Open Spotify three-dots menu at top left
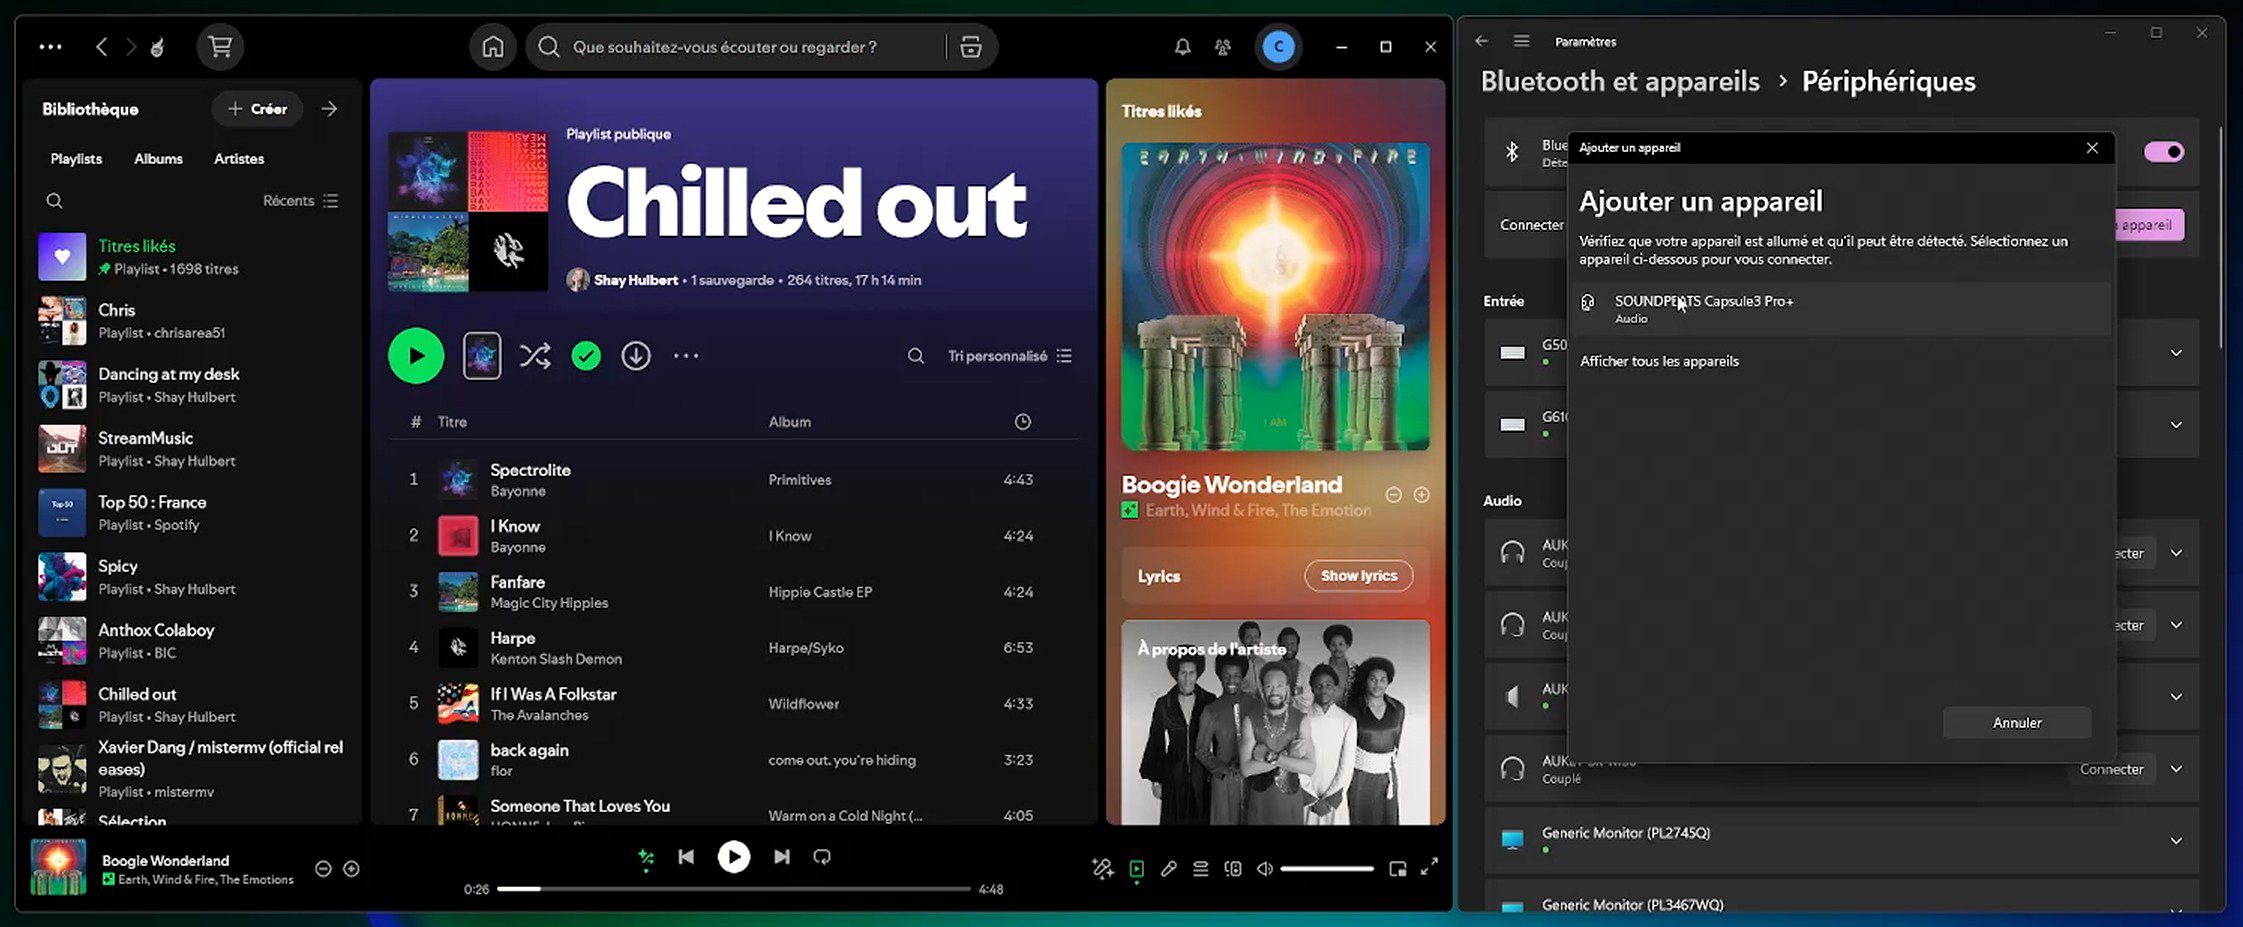Image resolution: width=2243 pixels, height=927 pixels. click(x=50, y=46)
